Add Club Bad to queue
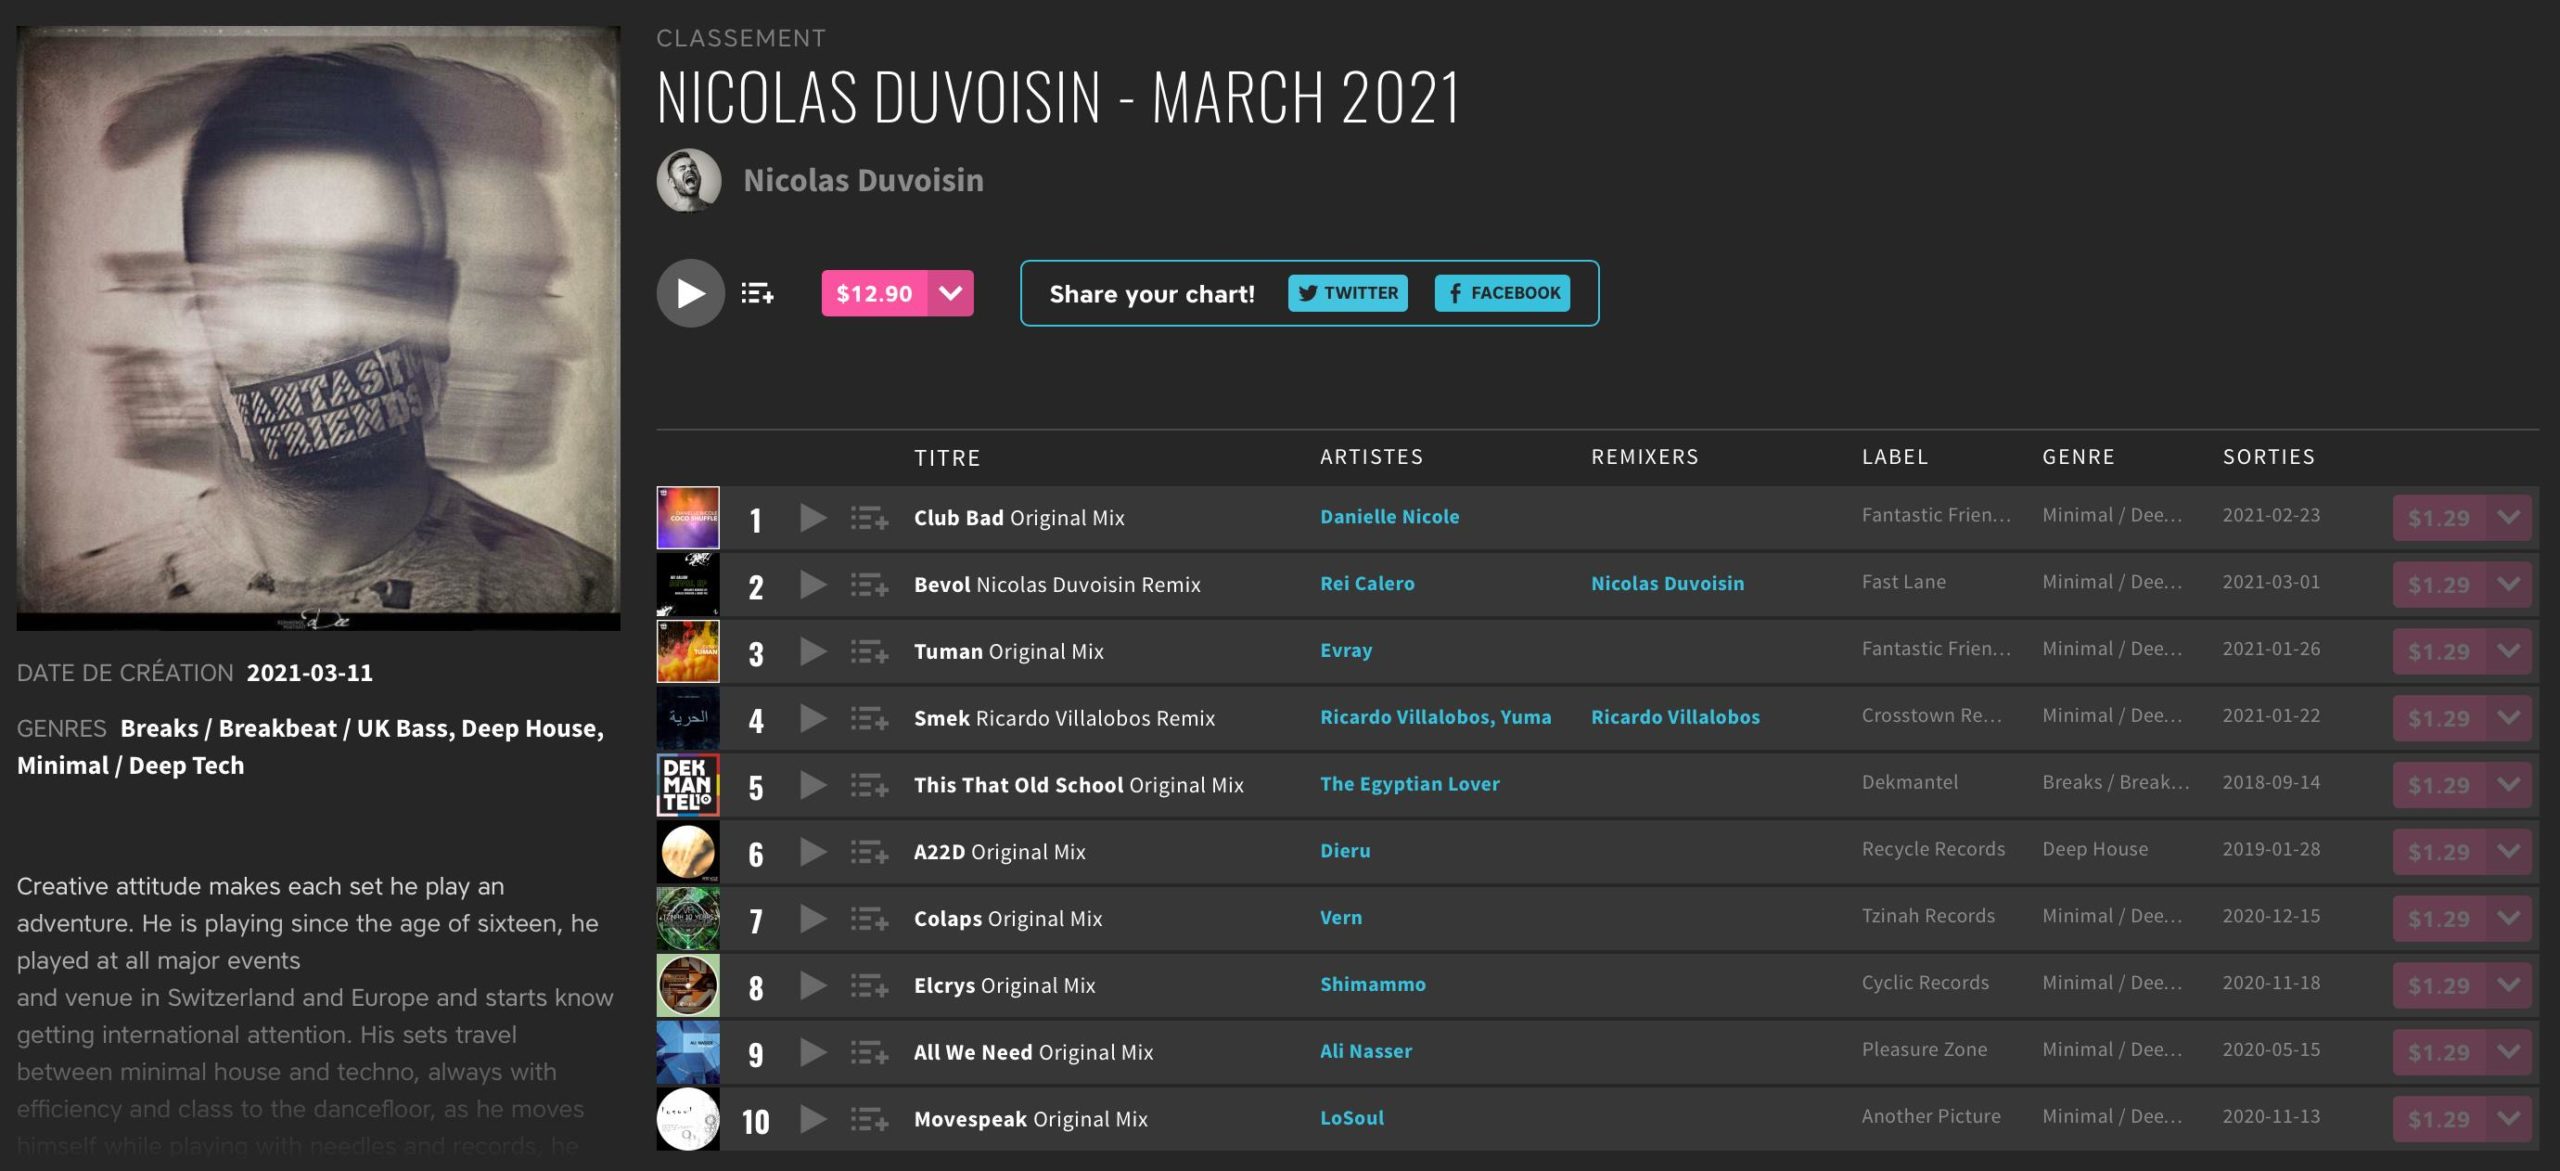The image size is (2560, 1171). pos(869,518)
